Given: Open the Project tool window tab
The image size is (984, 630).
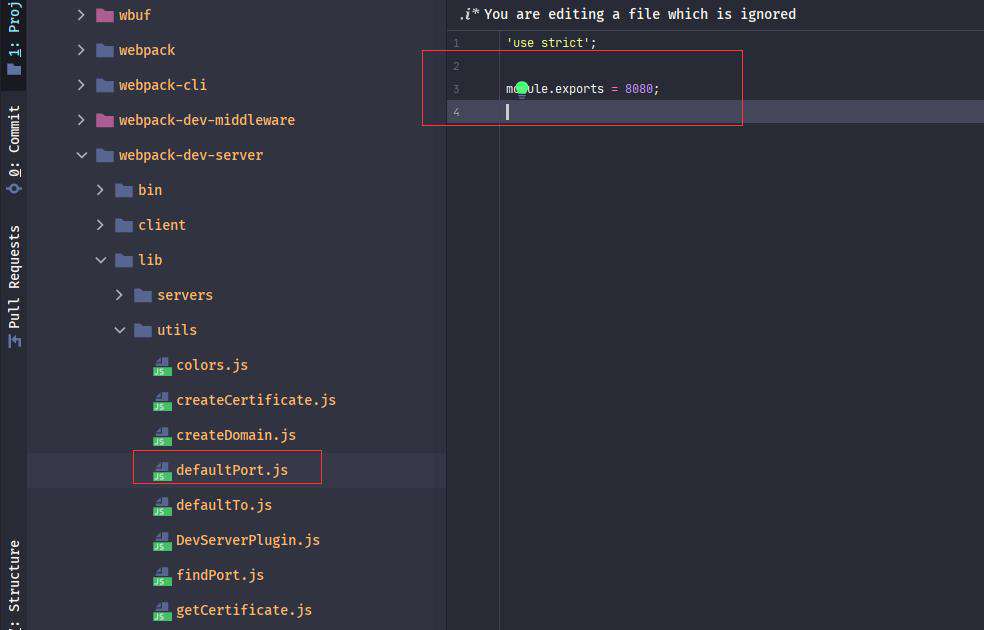Looking at the screenshot, I should coord(14,38).
